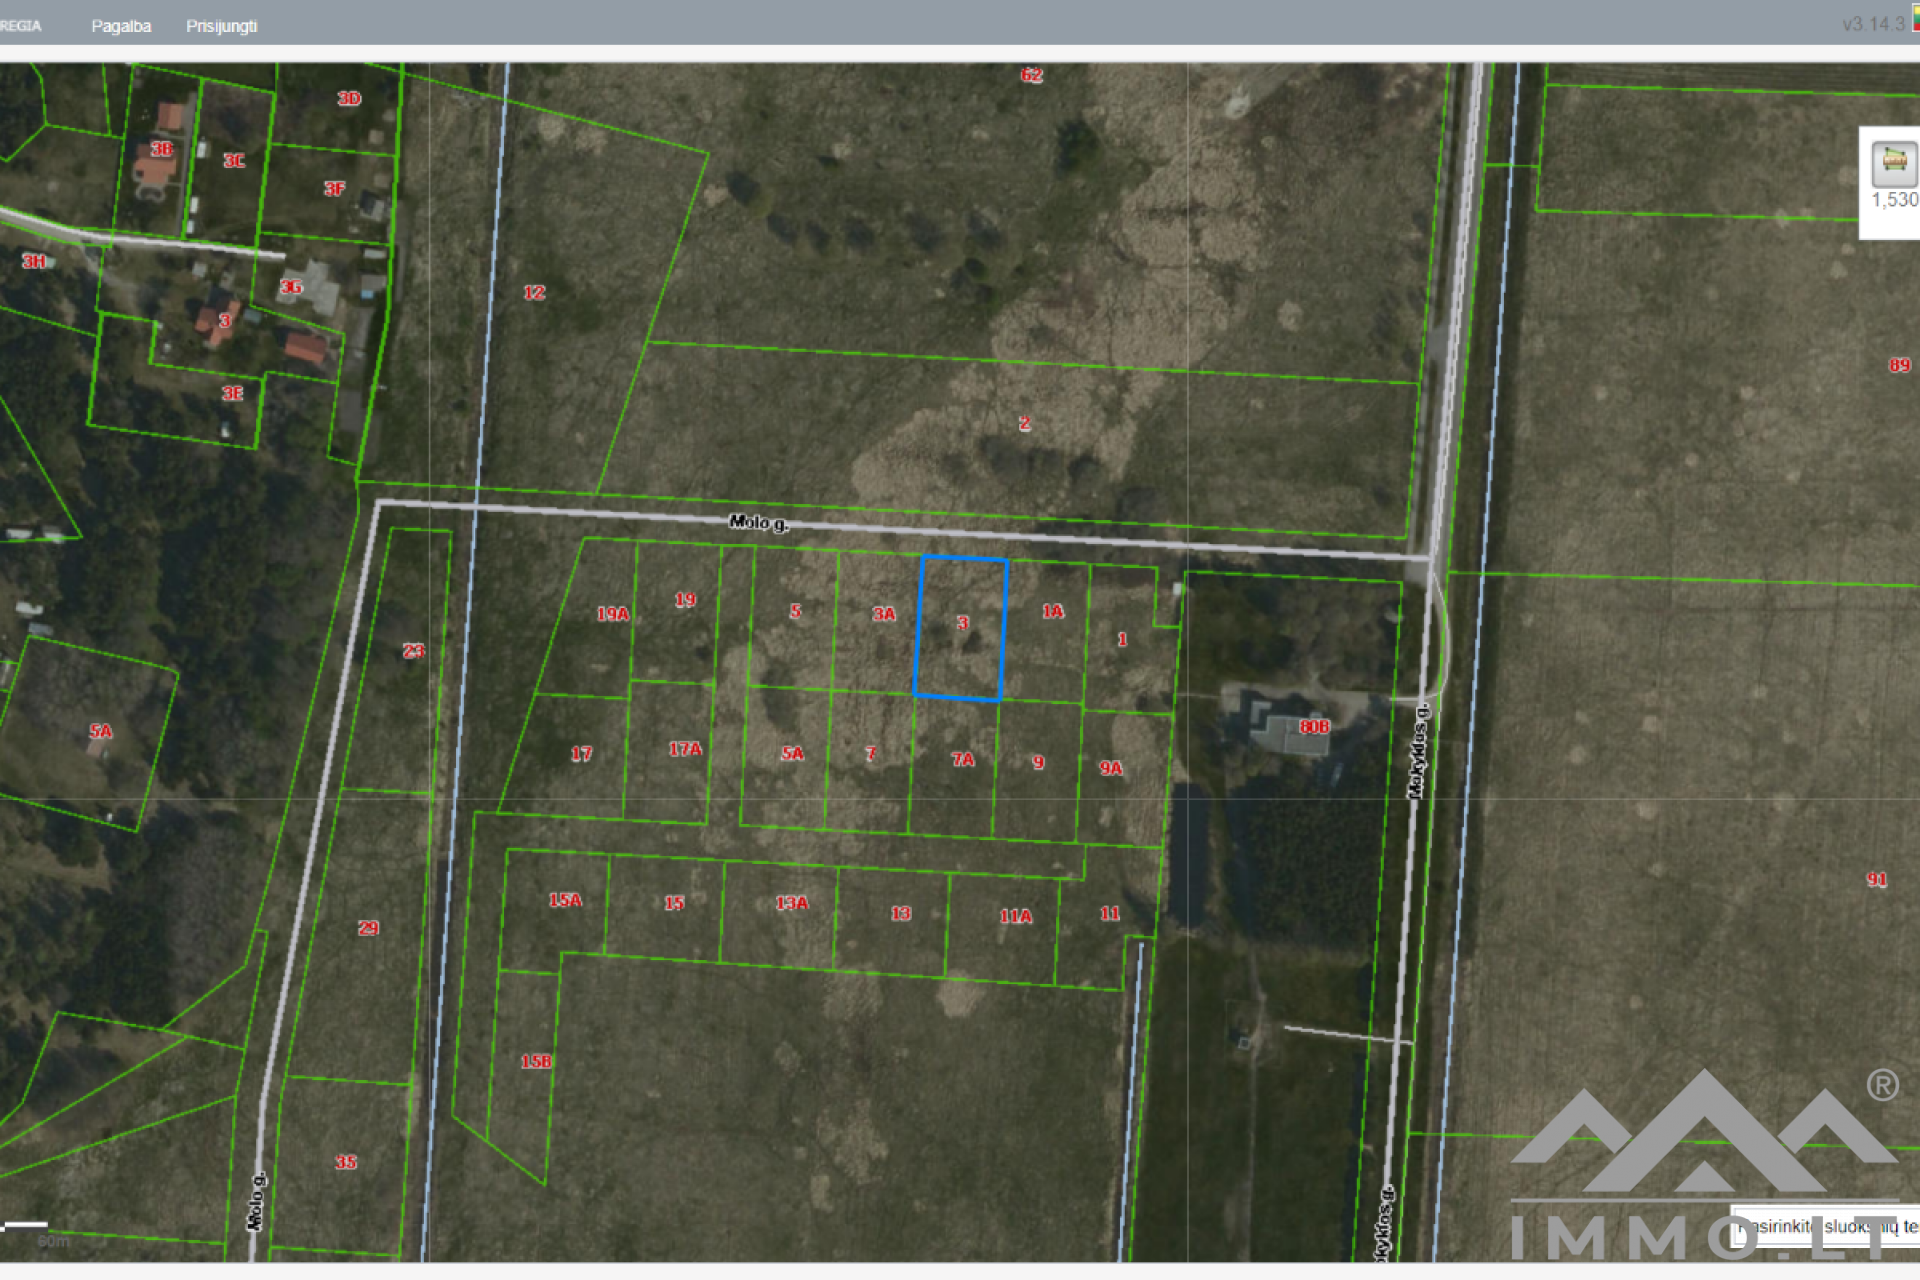
Task: Click the Lithuanian flag language icon
Action: click(x=1915, y=18)
